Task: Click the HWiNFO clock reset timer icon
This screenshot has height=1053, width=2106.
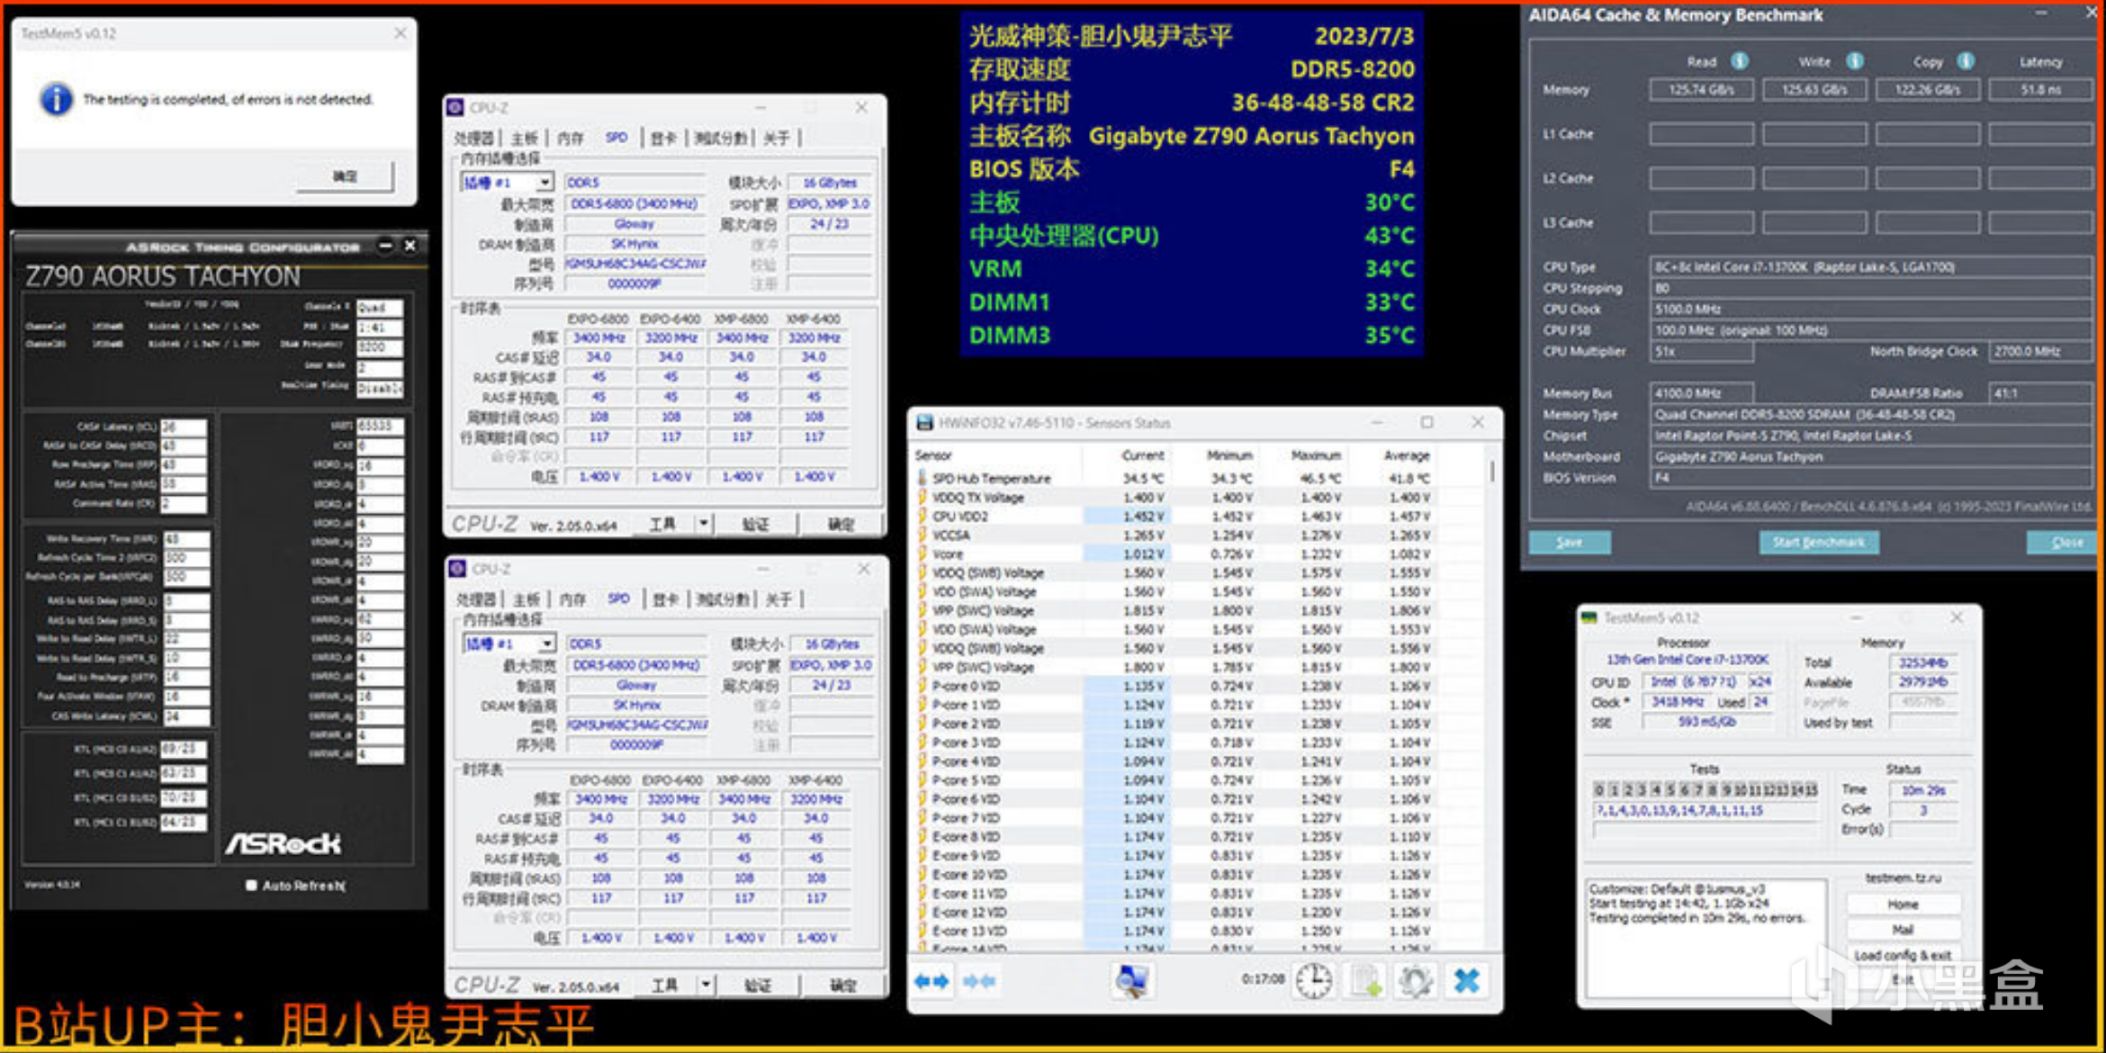Action: (x=1313, y=981)
